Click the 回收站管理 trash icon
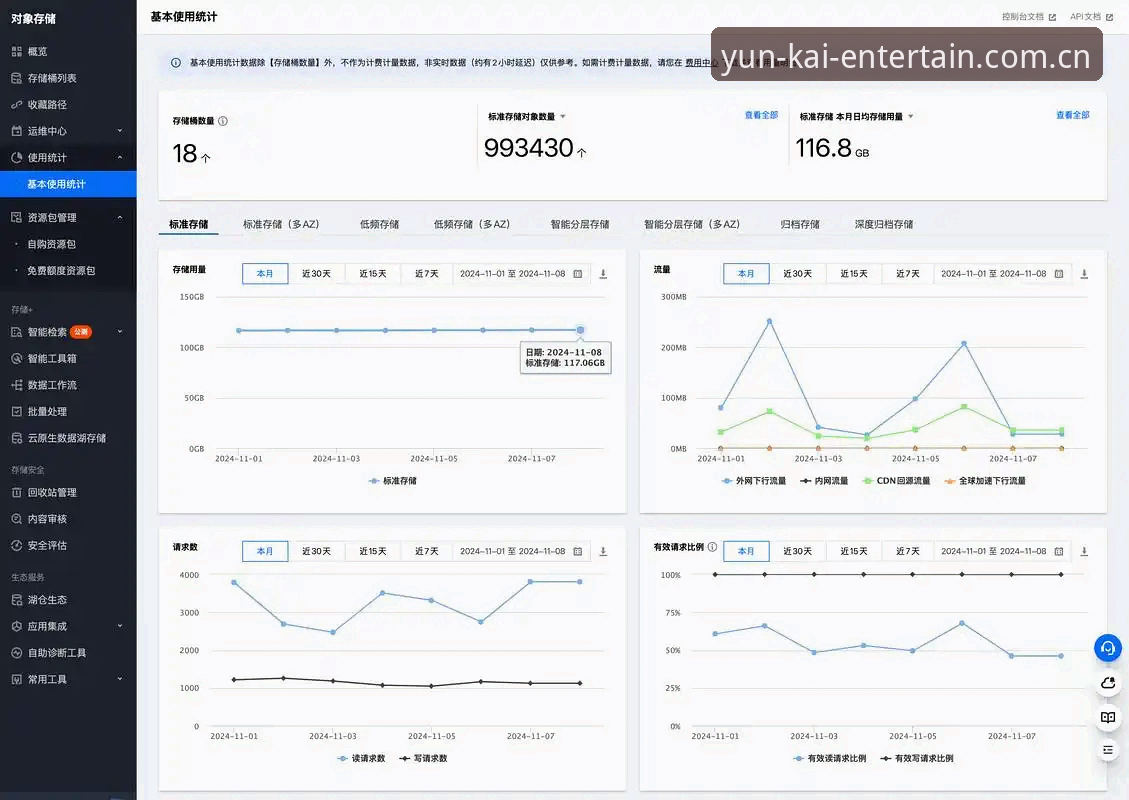This screenshot has height=800, width=1129. 17,493
